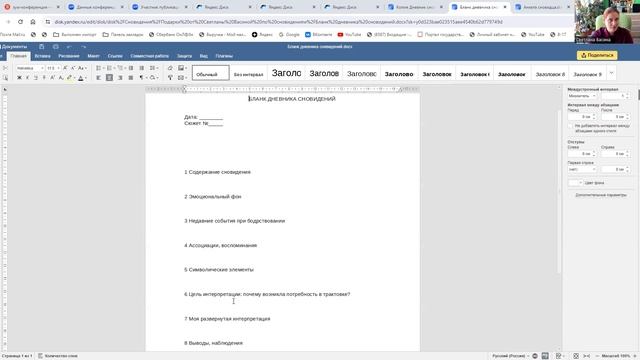Save the document using header save icon
This screenshot has height=360, width=640.
point(42,47)
